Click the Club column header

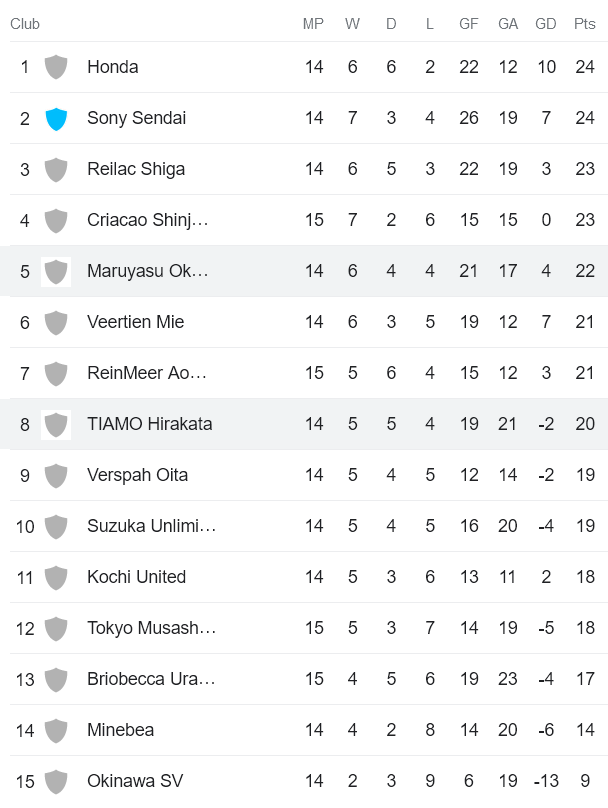click(25, 24)
